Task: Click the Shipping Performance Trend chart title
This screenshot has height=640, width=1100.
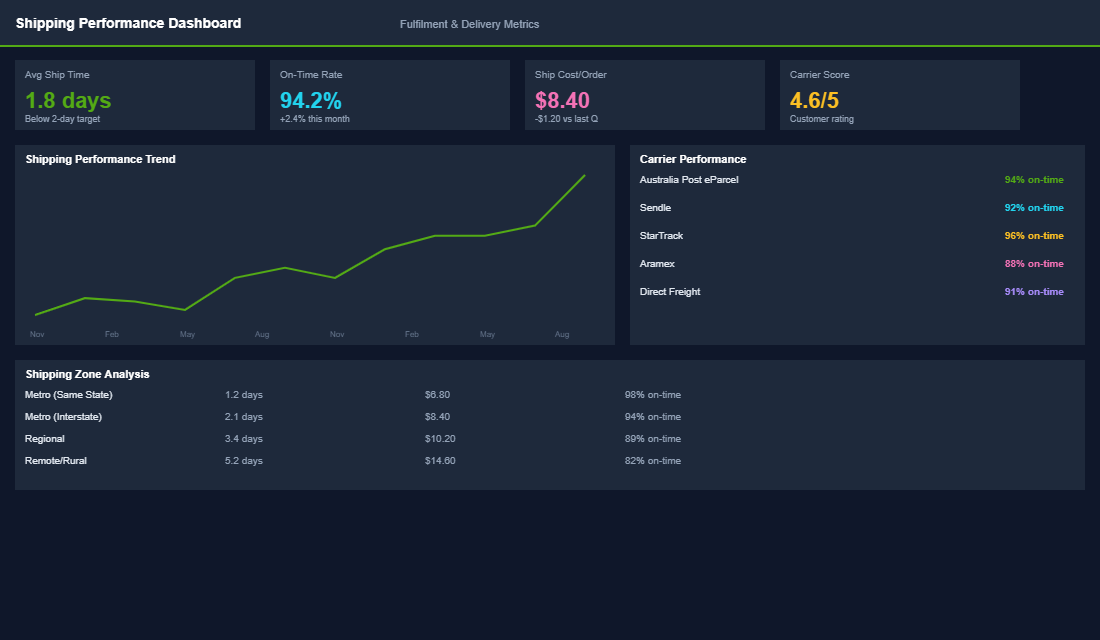Action: tap(100, 159)
